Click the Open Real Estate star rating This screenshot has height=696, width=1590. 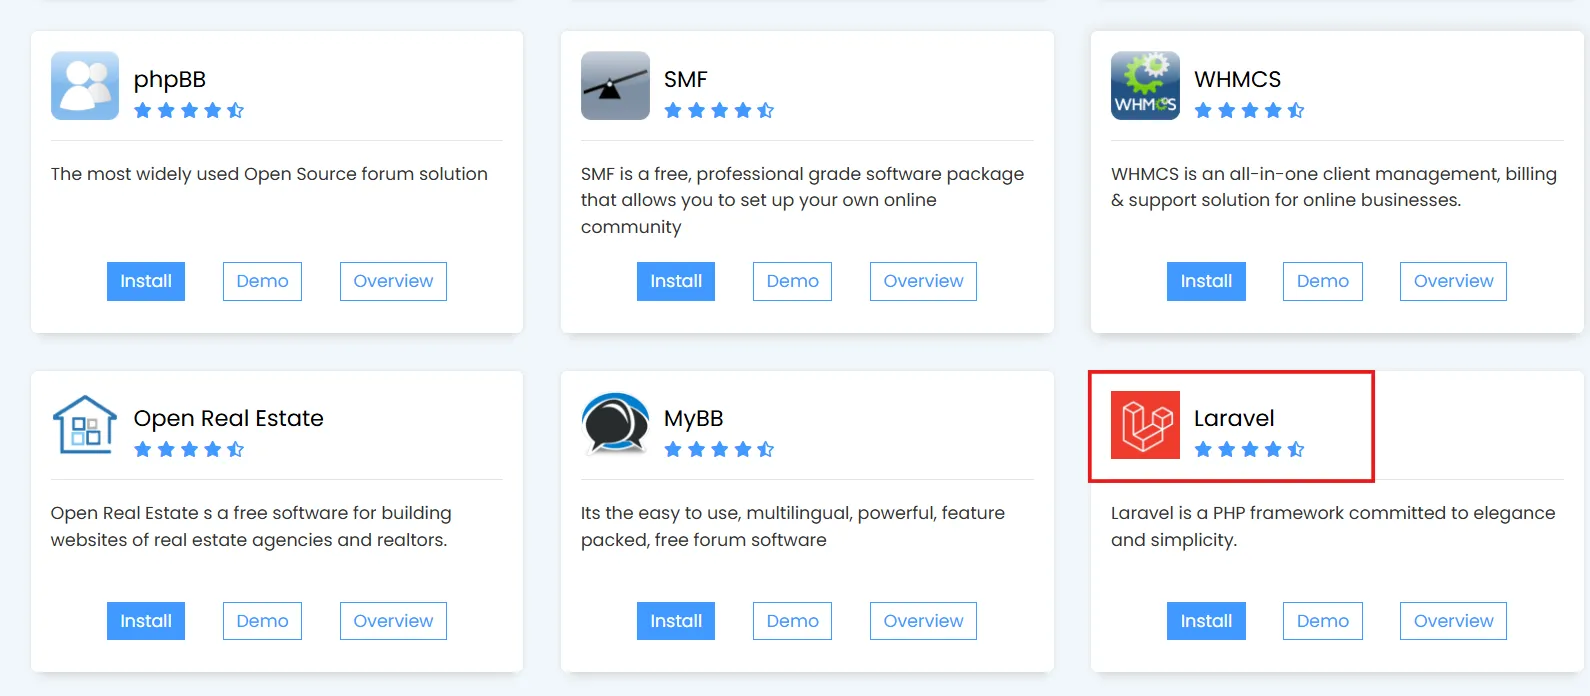(189, 449)
